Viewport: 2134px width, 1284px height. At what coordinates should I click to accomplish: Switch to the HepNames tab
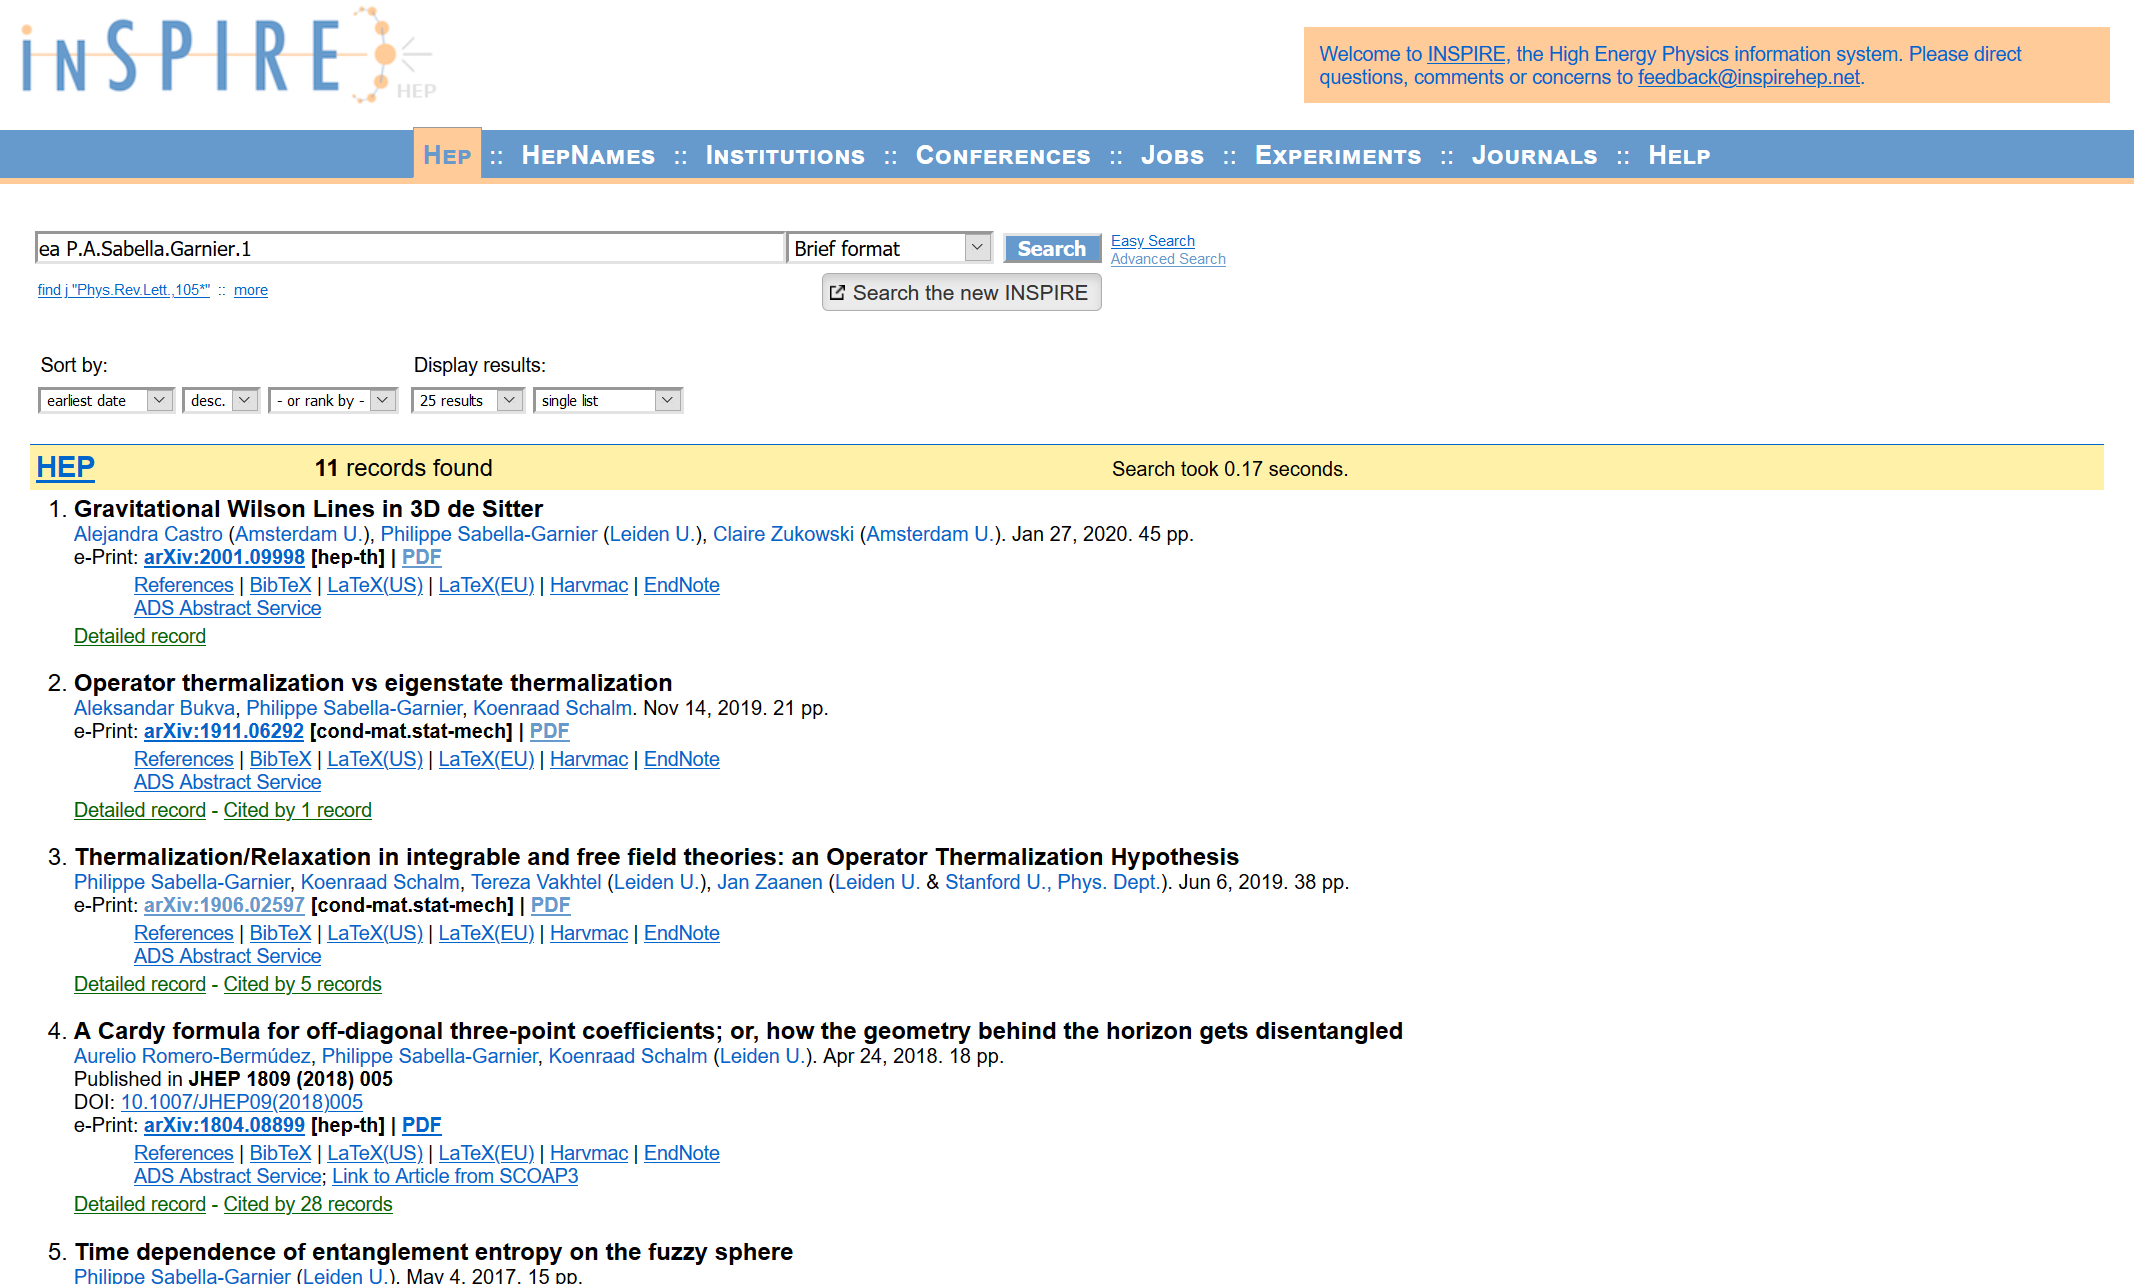click(x=588, y=155)
